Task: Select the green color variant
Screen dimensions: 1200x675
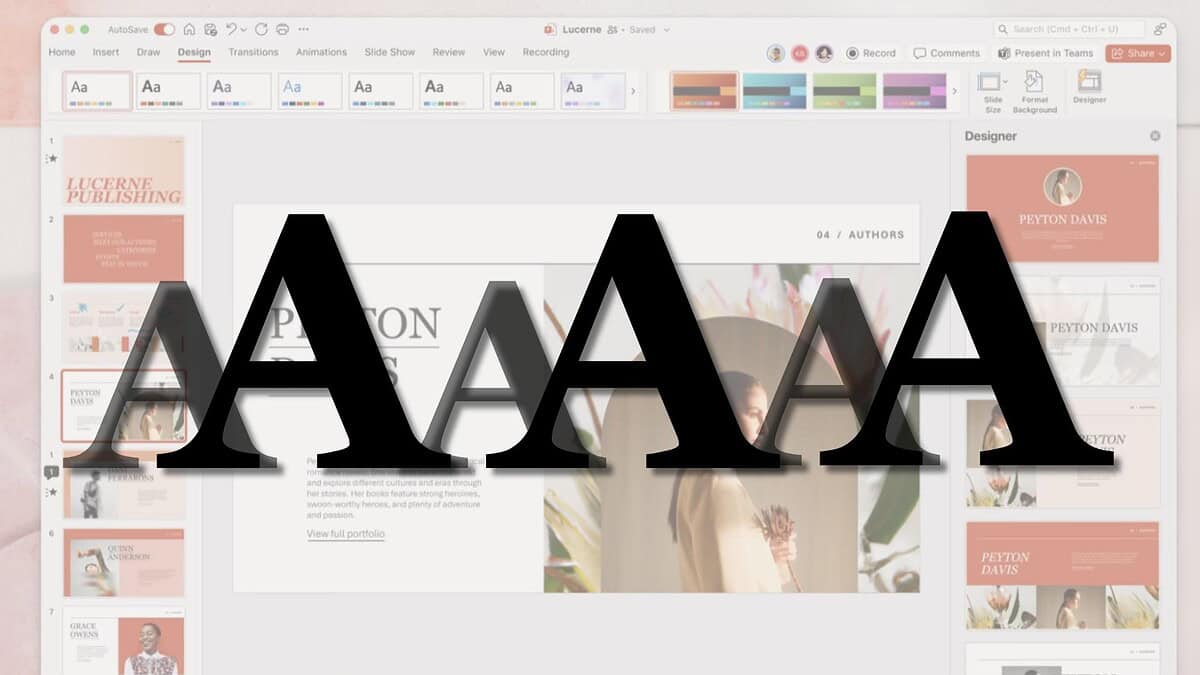Action: pos(845,91)
